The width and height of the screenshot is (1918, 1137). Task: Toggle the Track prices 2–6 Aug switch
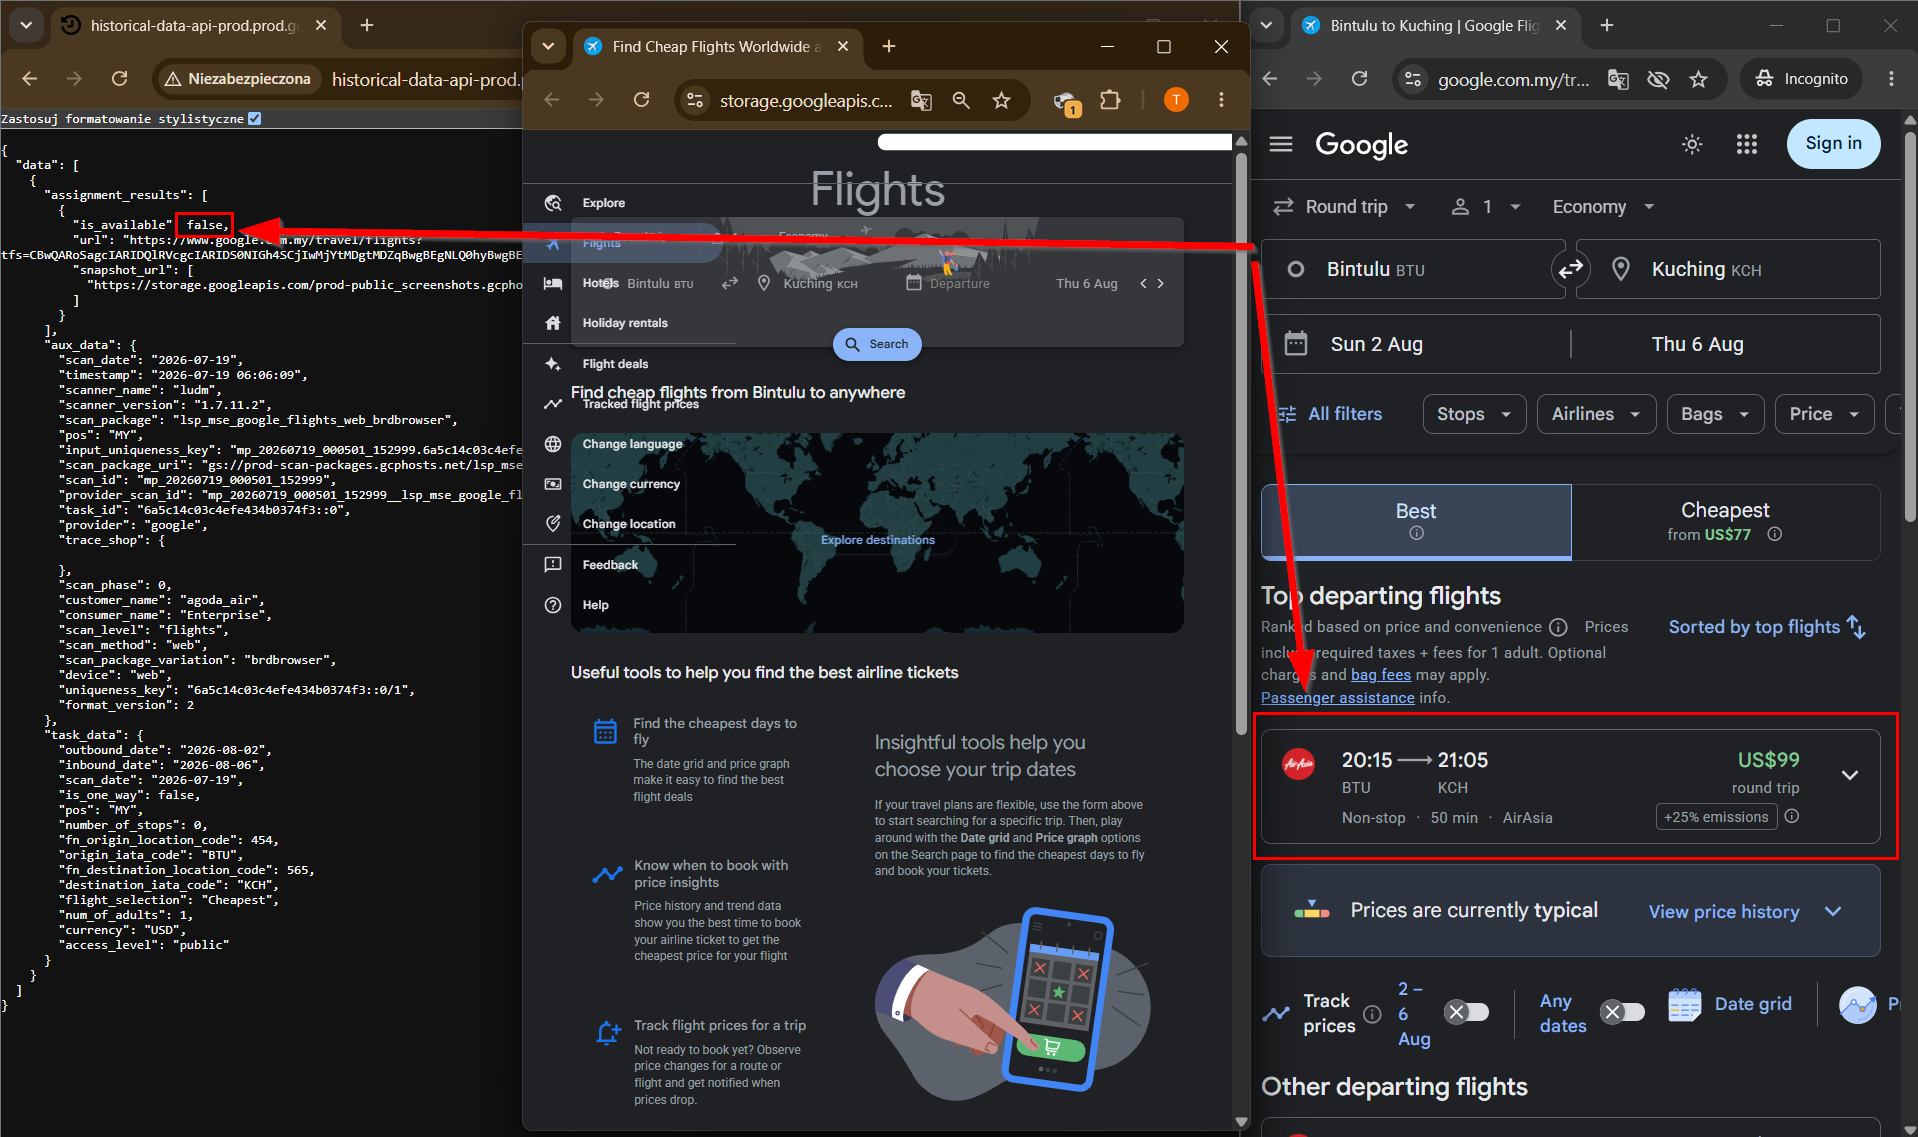1467,1012
